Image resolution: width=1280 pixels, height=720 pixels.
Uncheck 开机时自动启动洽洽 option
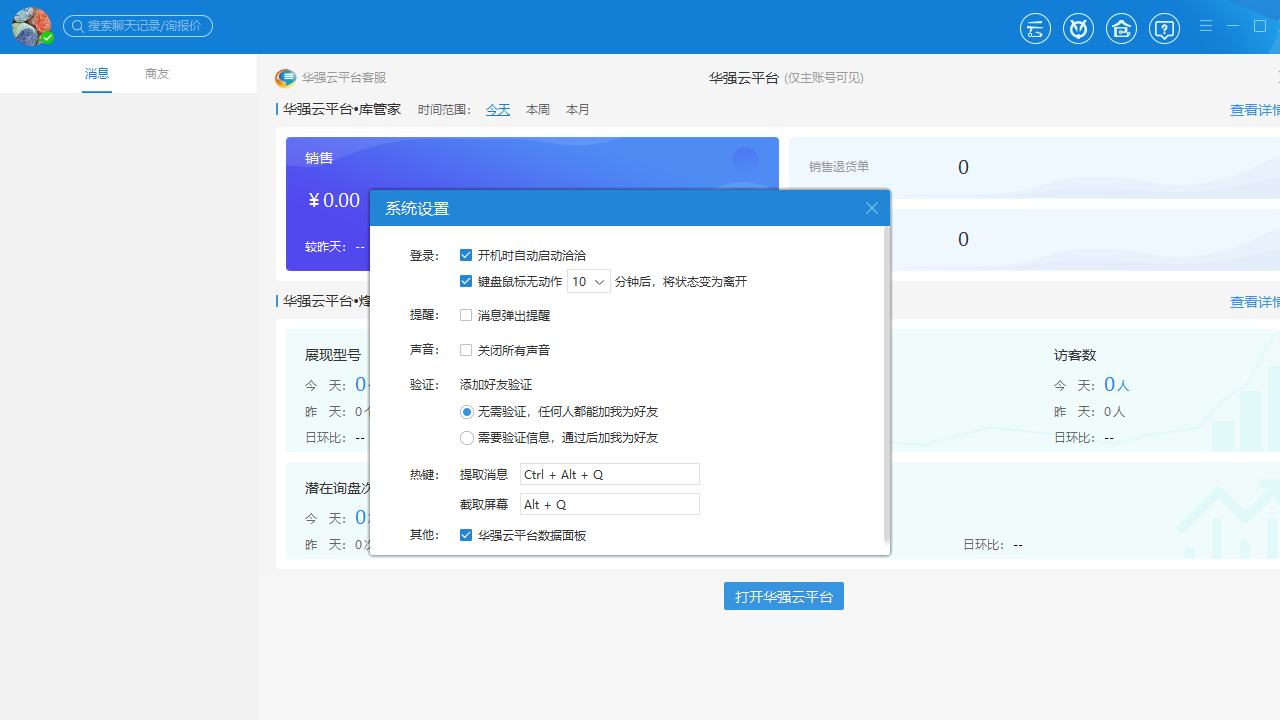point(466,254)
